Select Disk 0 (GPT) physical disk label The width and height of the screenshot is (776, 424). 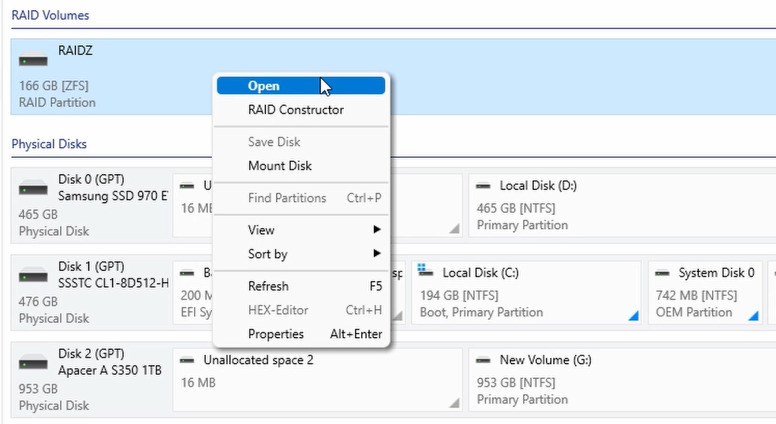coord(92,179)
